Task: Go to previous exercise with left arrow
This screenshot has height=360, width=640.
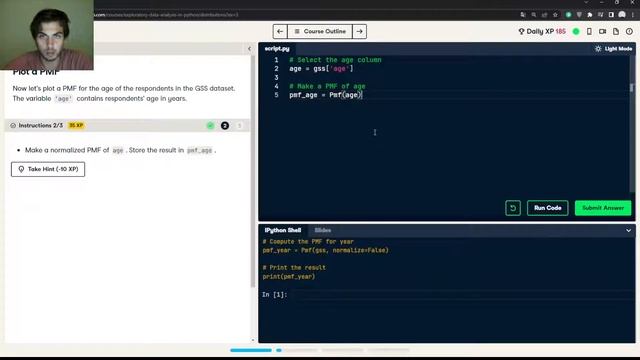Action: 280,31
